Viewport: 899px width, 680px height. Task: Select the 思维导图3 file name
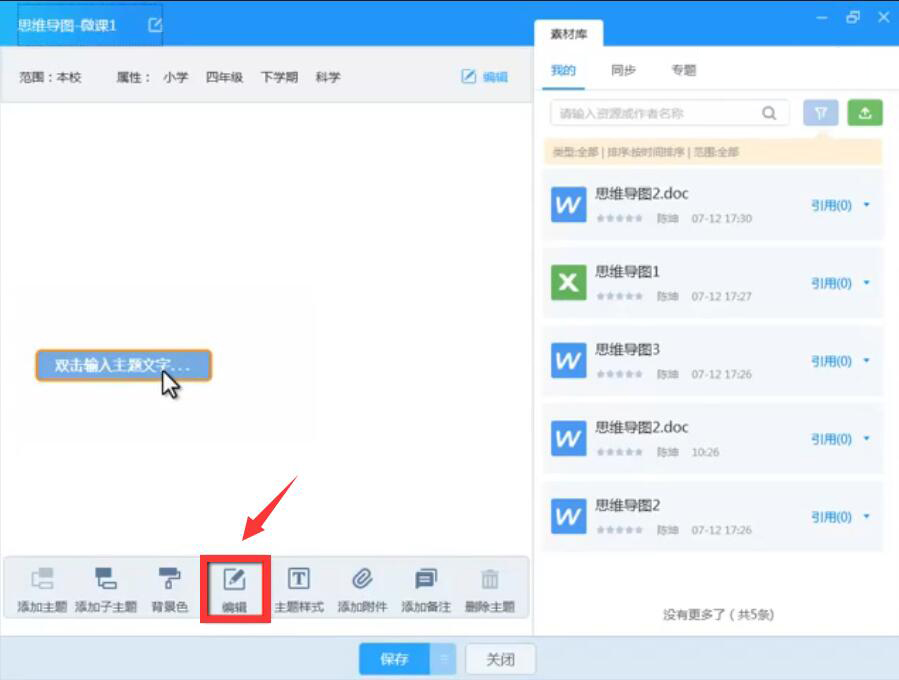[x=627, y=349]
